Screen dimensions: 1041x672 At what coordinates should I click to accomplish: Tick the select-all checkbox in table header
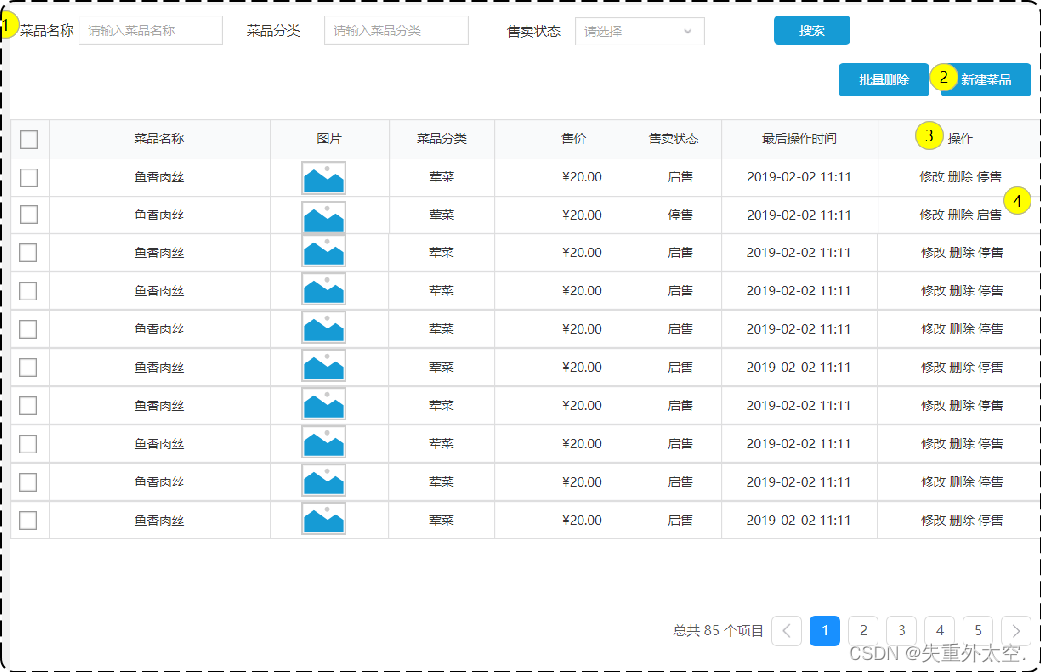click(29, 139)
